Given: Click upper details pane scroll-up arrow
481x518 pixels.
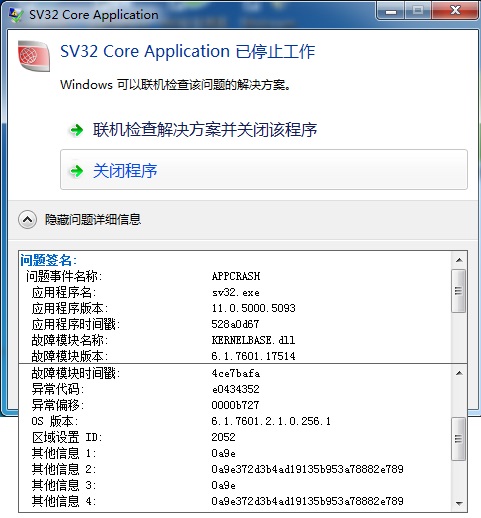Looking at the screenshot, I should pos(459,260).
